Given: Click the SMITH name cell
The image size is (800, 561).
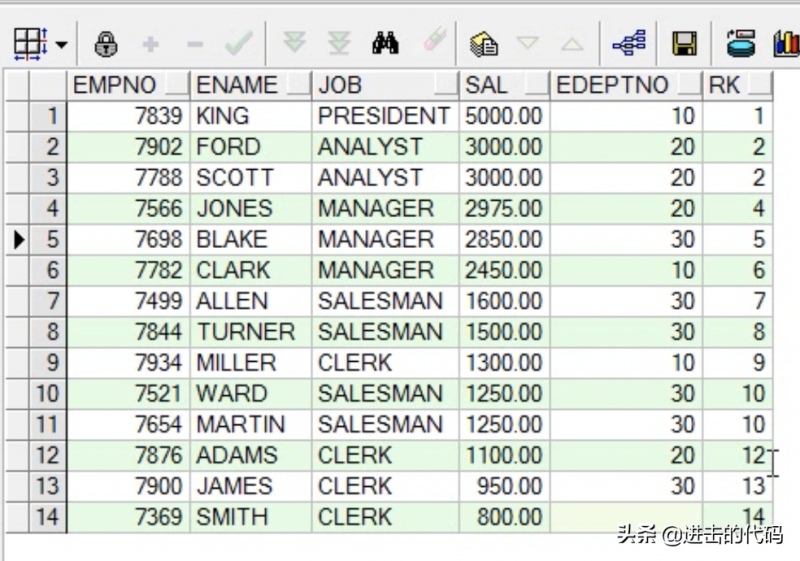Looking at the screenshot, I should pyautogui.click(x=251, y=517).
